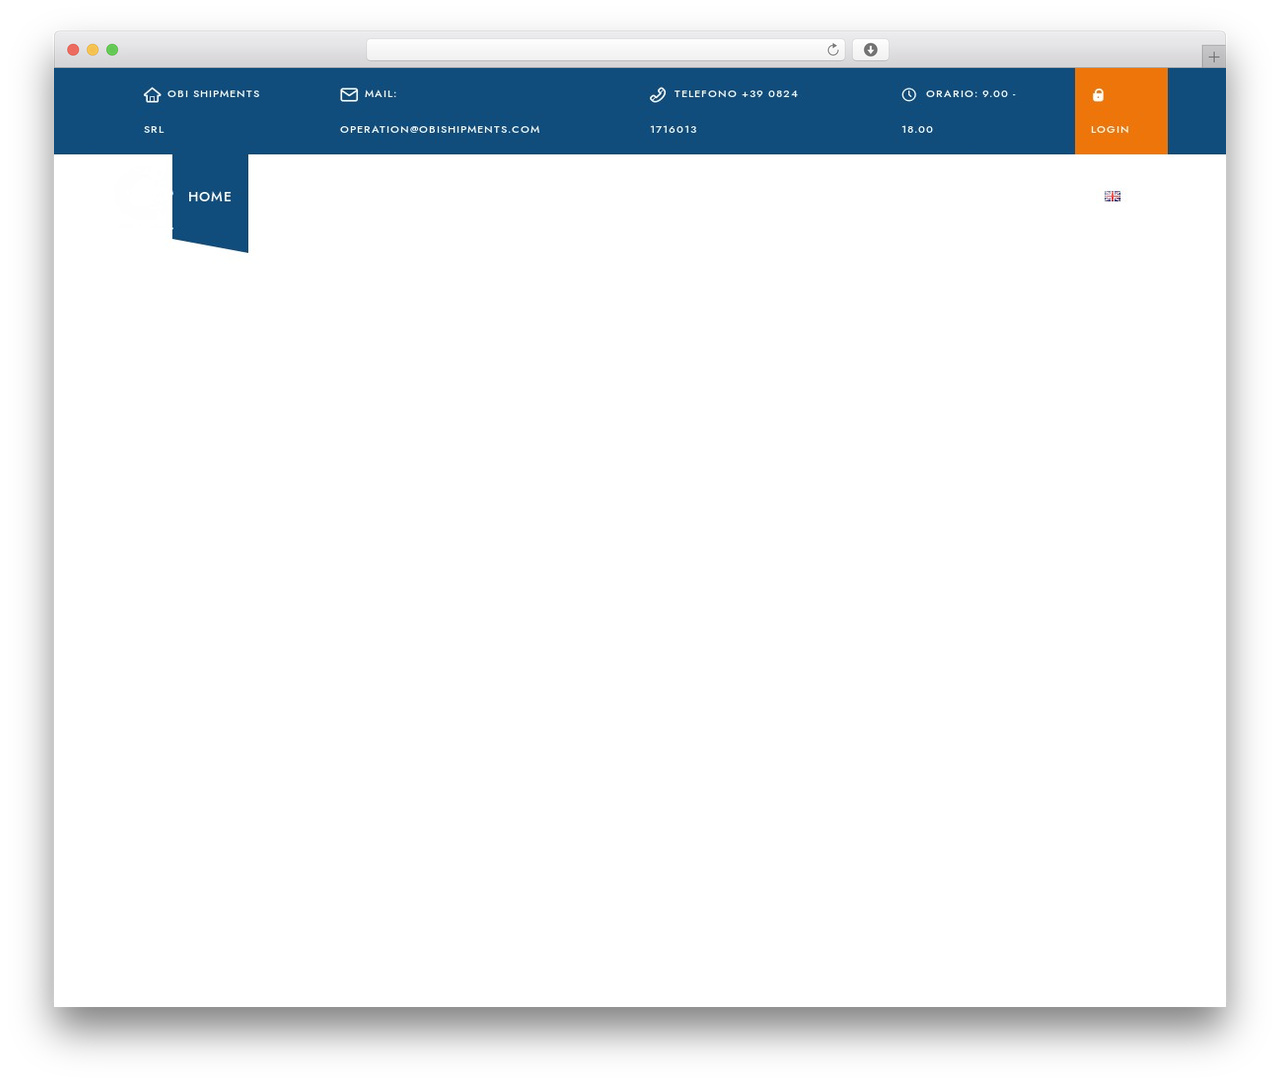Click the clock icon beside Orario
The image size is (1280, 1084).
[x=909, y=94]
